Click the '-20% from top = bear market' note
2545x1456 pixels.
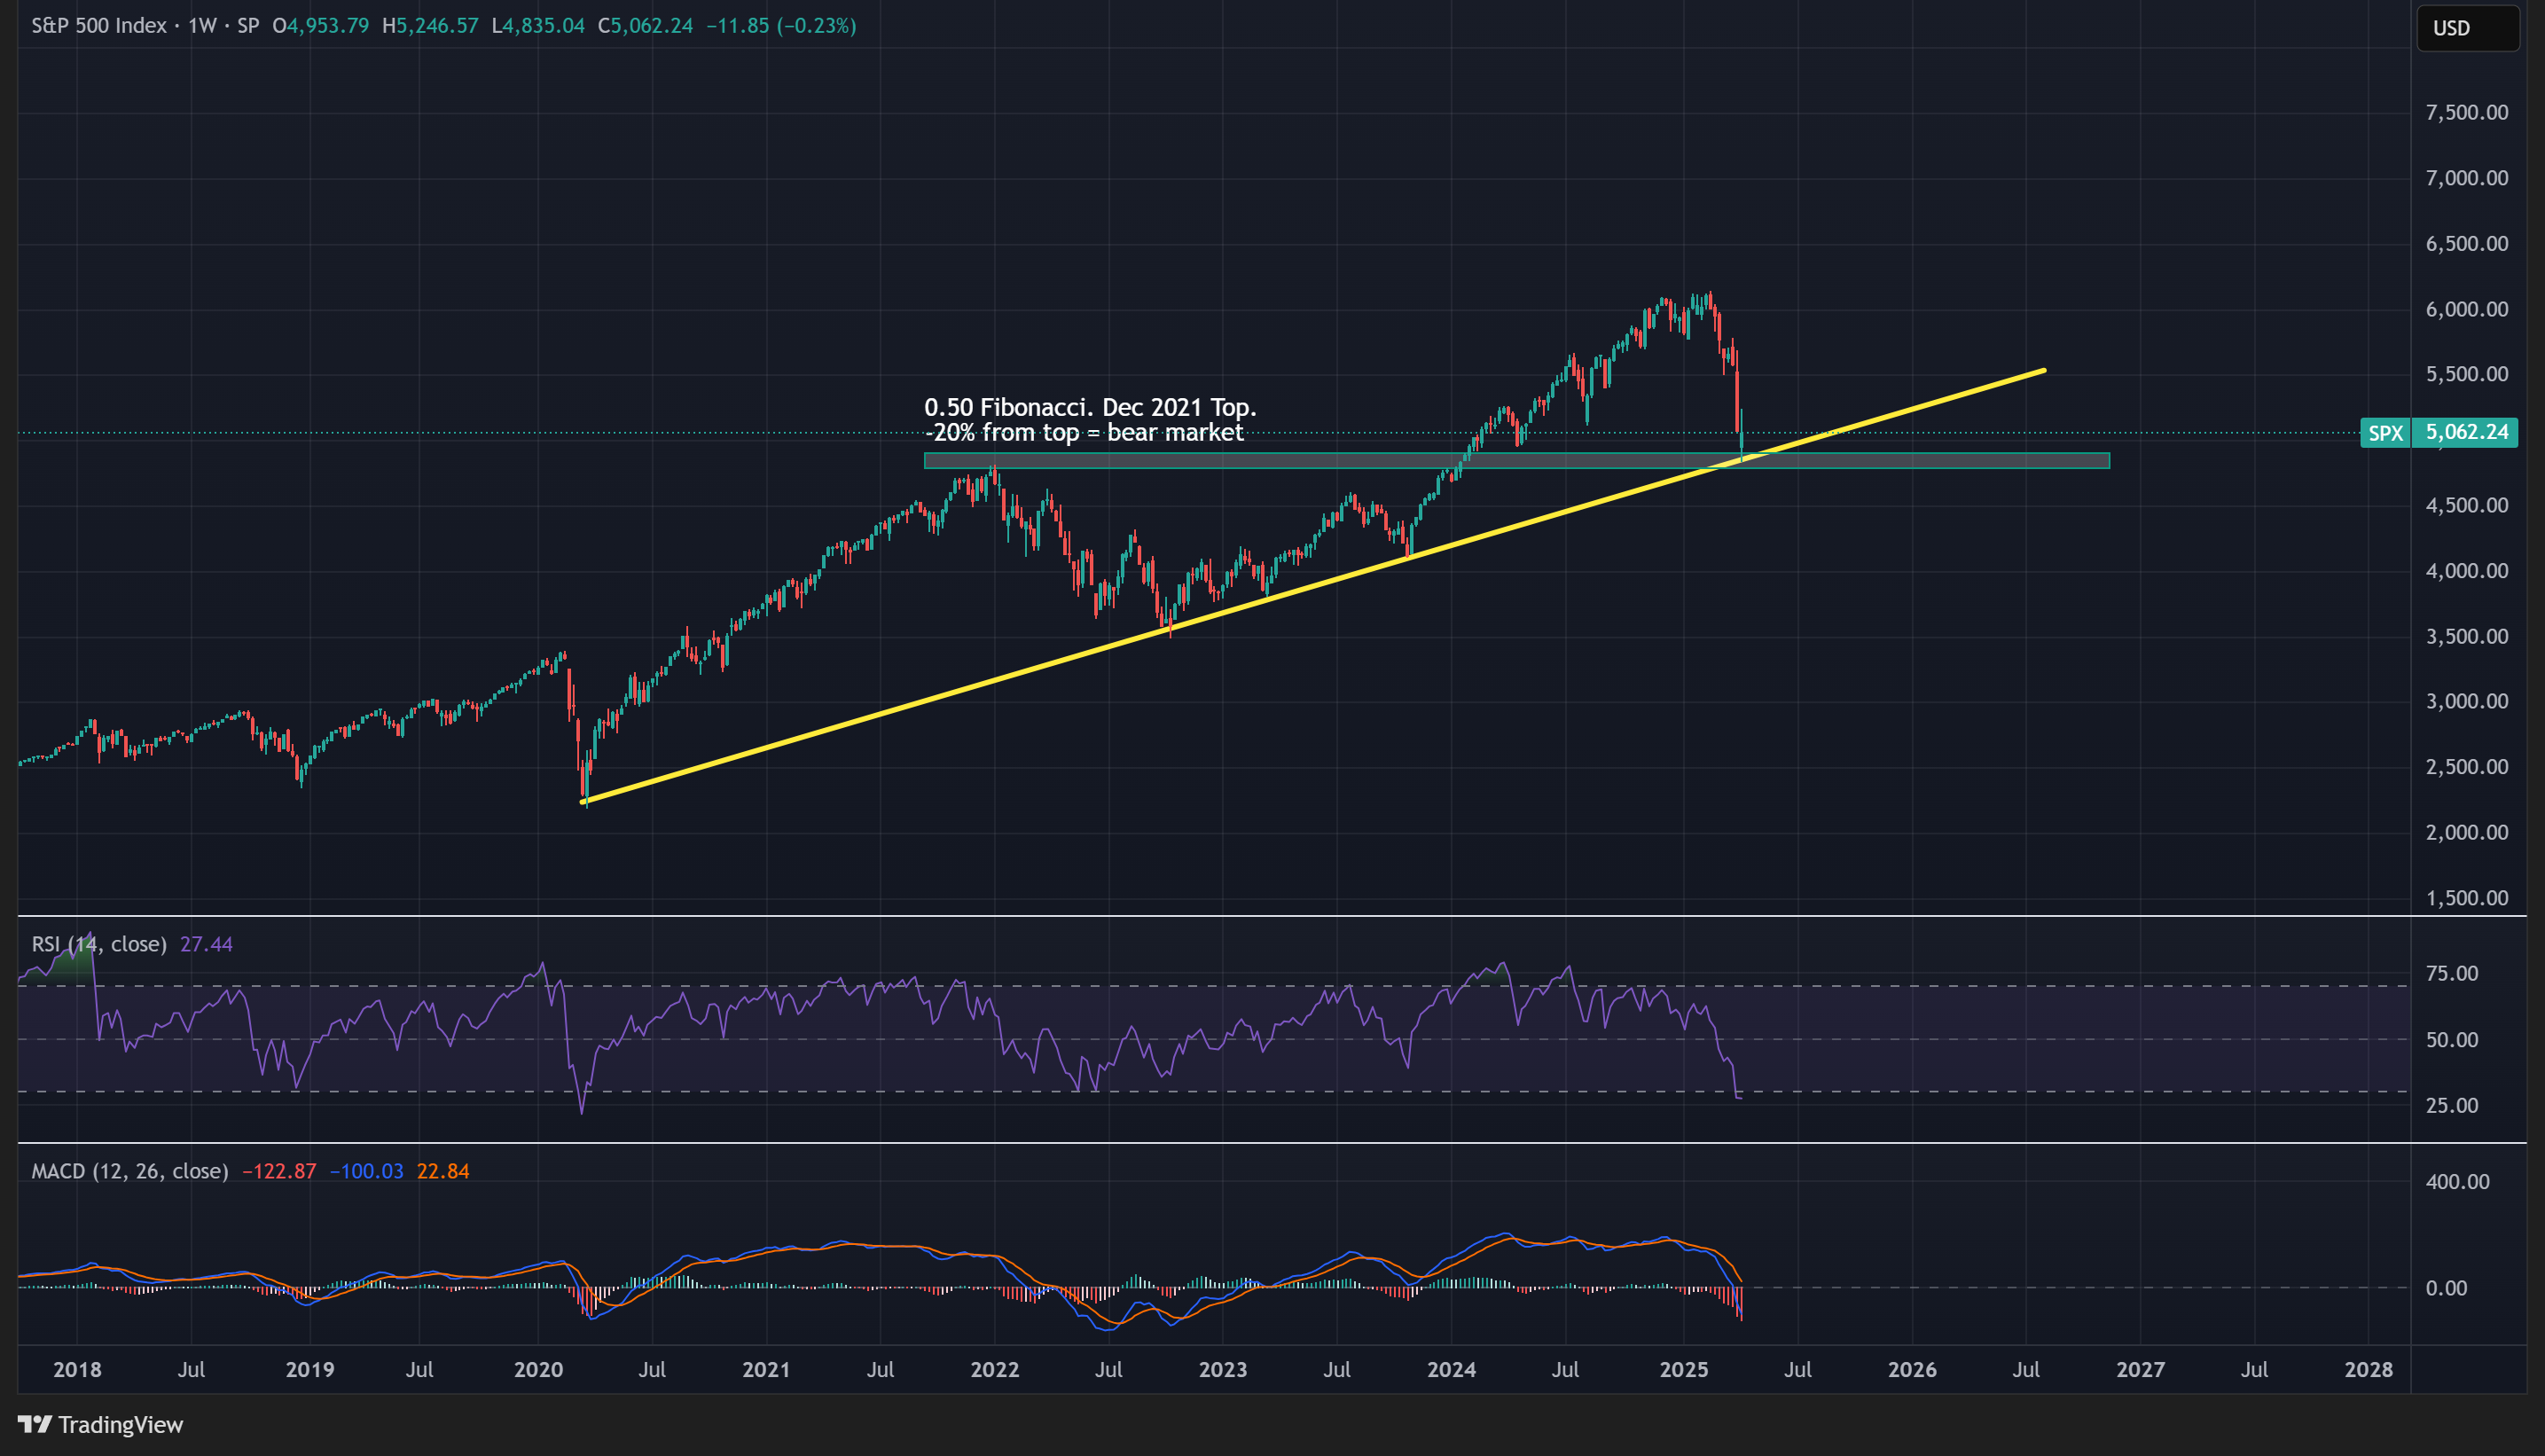pyautogui.click(x=1084, y=432)
